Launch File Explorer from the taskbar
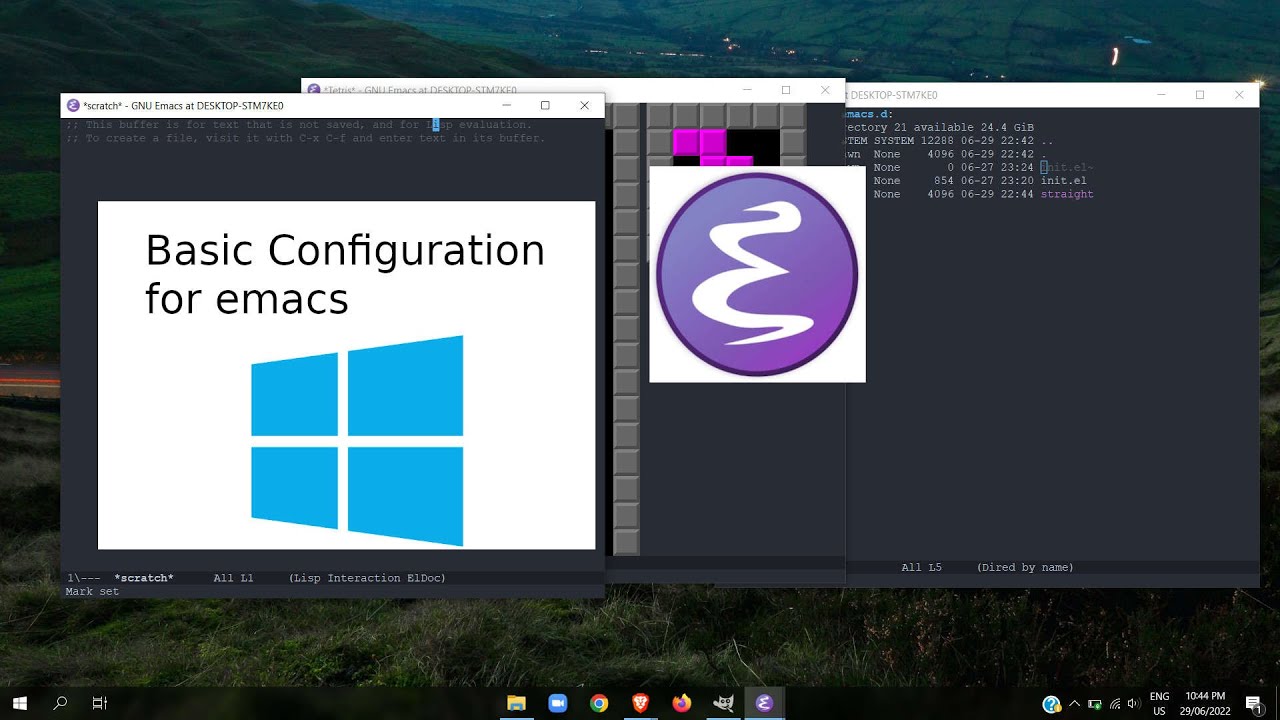Viewport: 1280px width, 720px height. pos(516,703)
